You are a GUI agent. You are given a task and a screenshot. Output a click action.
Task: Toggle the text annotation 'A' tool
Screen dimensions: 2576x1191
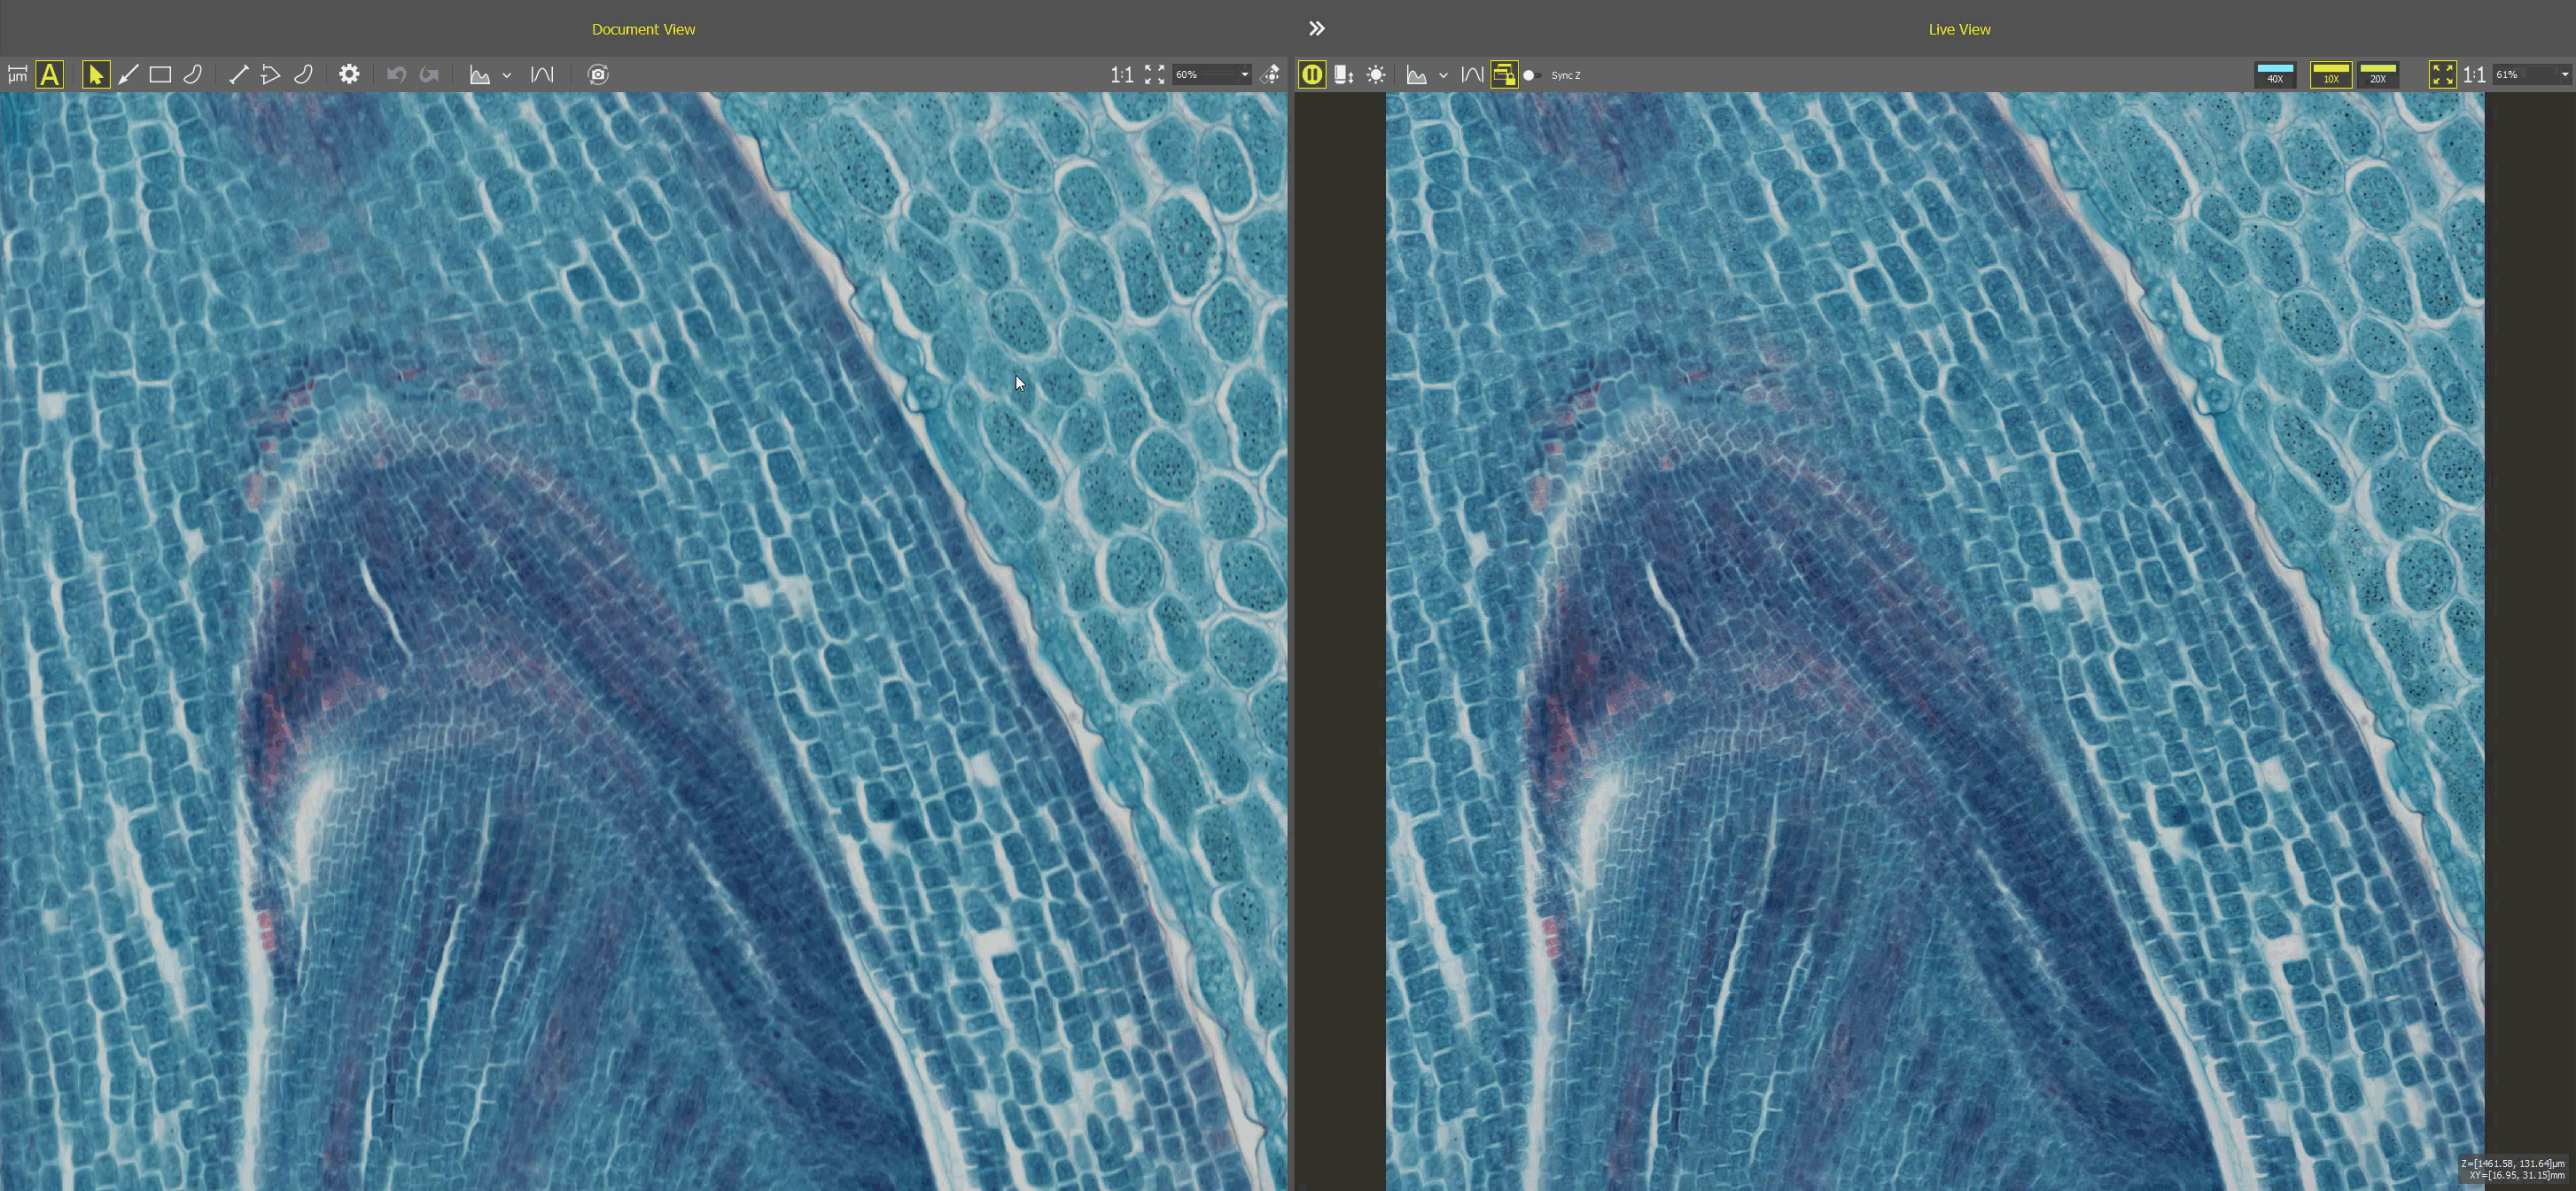[x=49, y=75]
